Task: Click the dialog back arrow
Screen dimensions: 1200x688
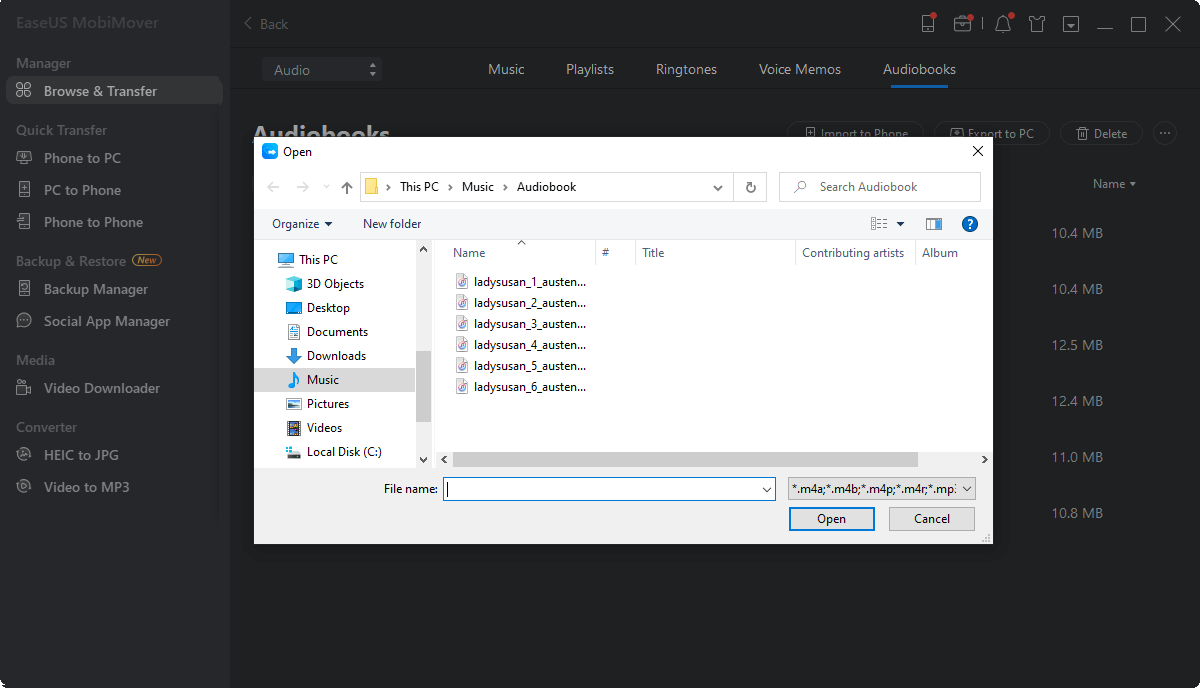Action: coord(273,187)
